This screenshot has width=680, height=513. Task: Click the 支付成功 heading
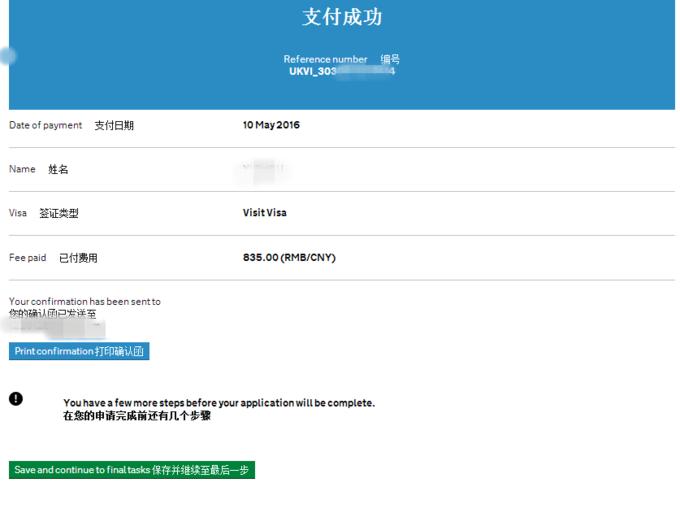tap(342, 17)
